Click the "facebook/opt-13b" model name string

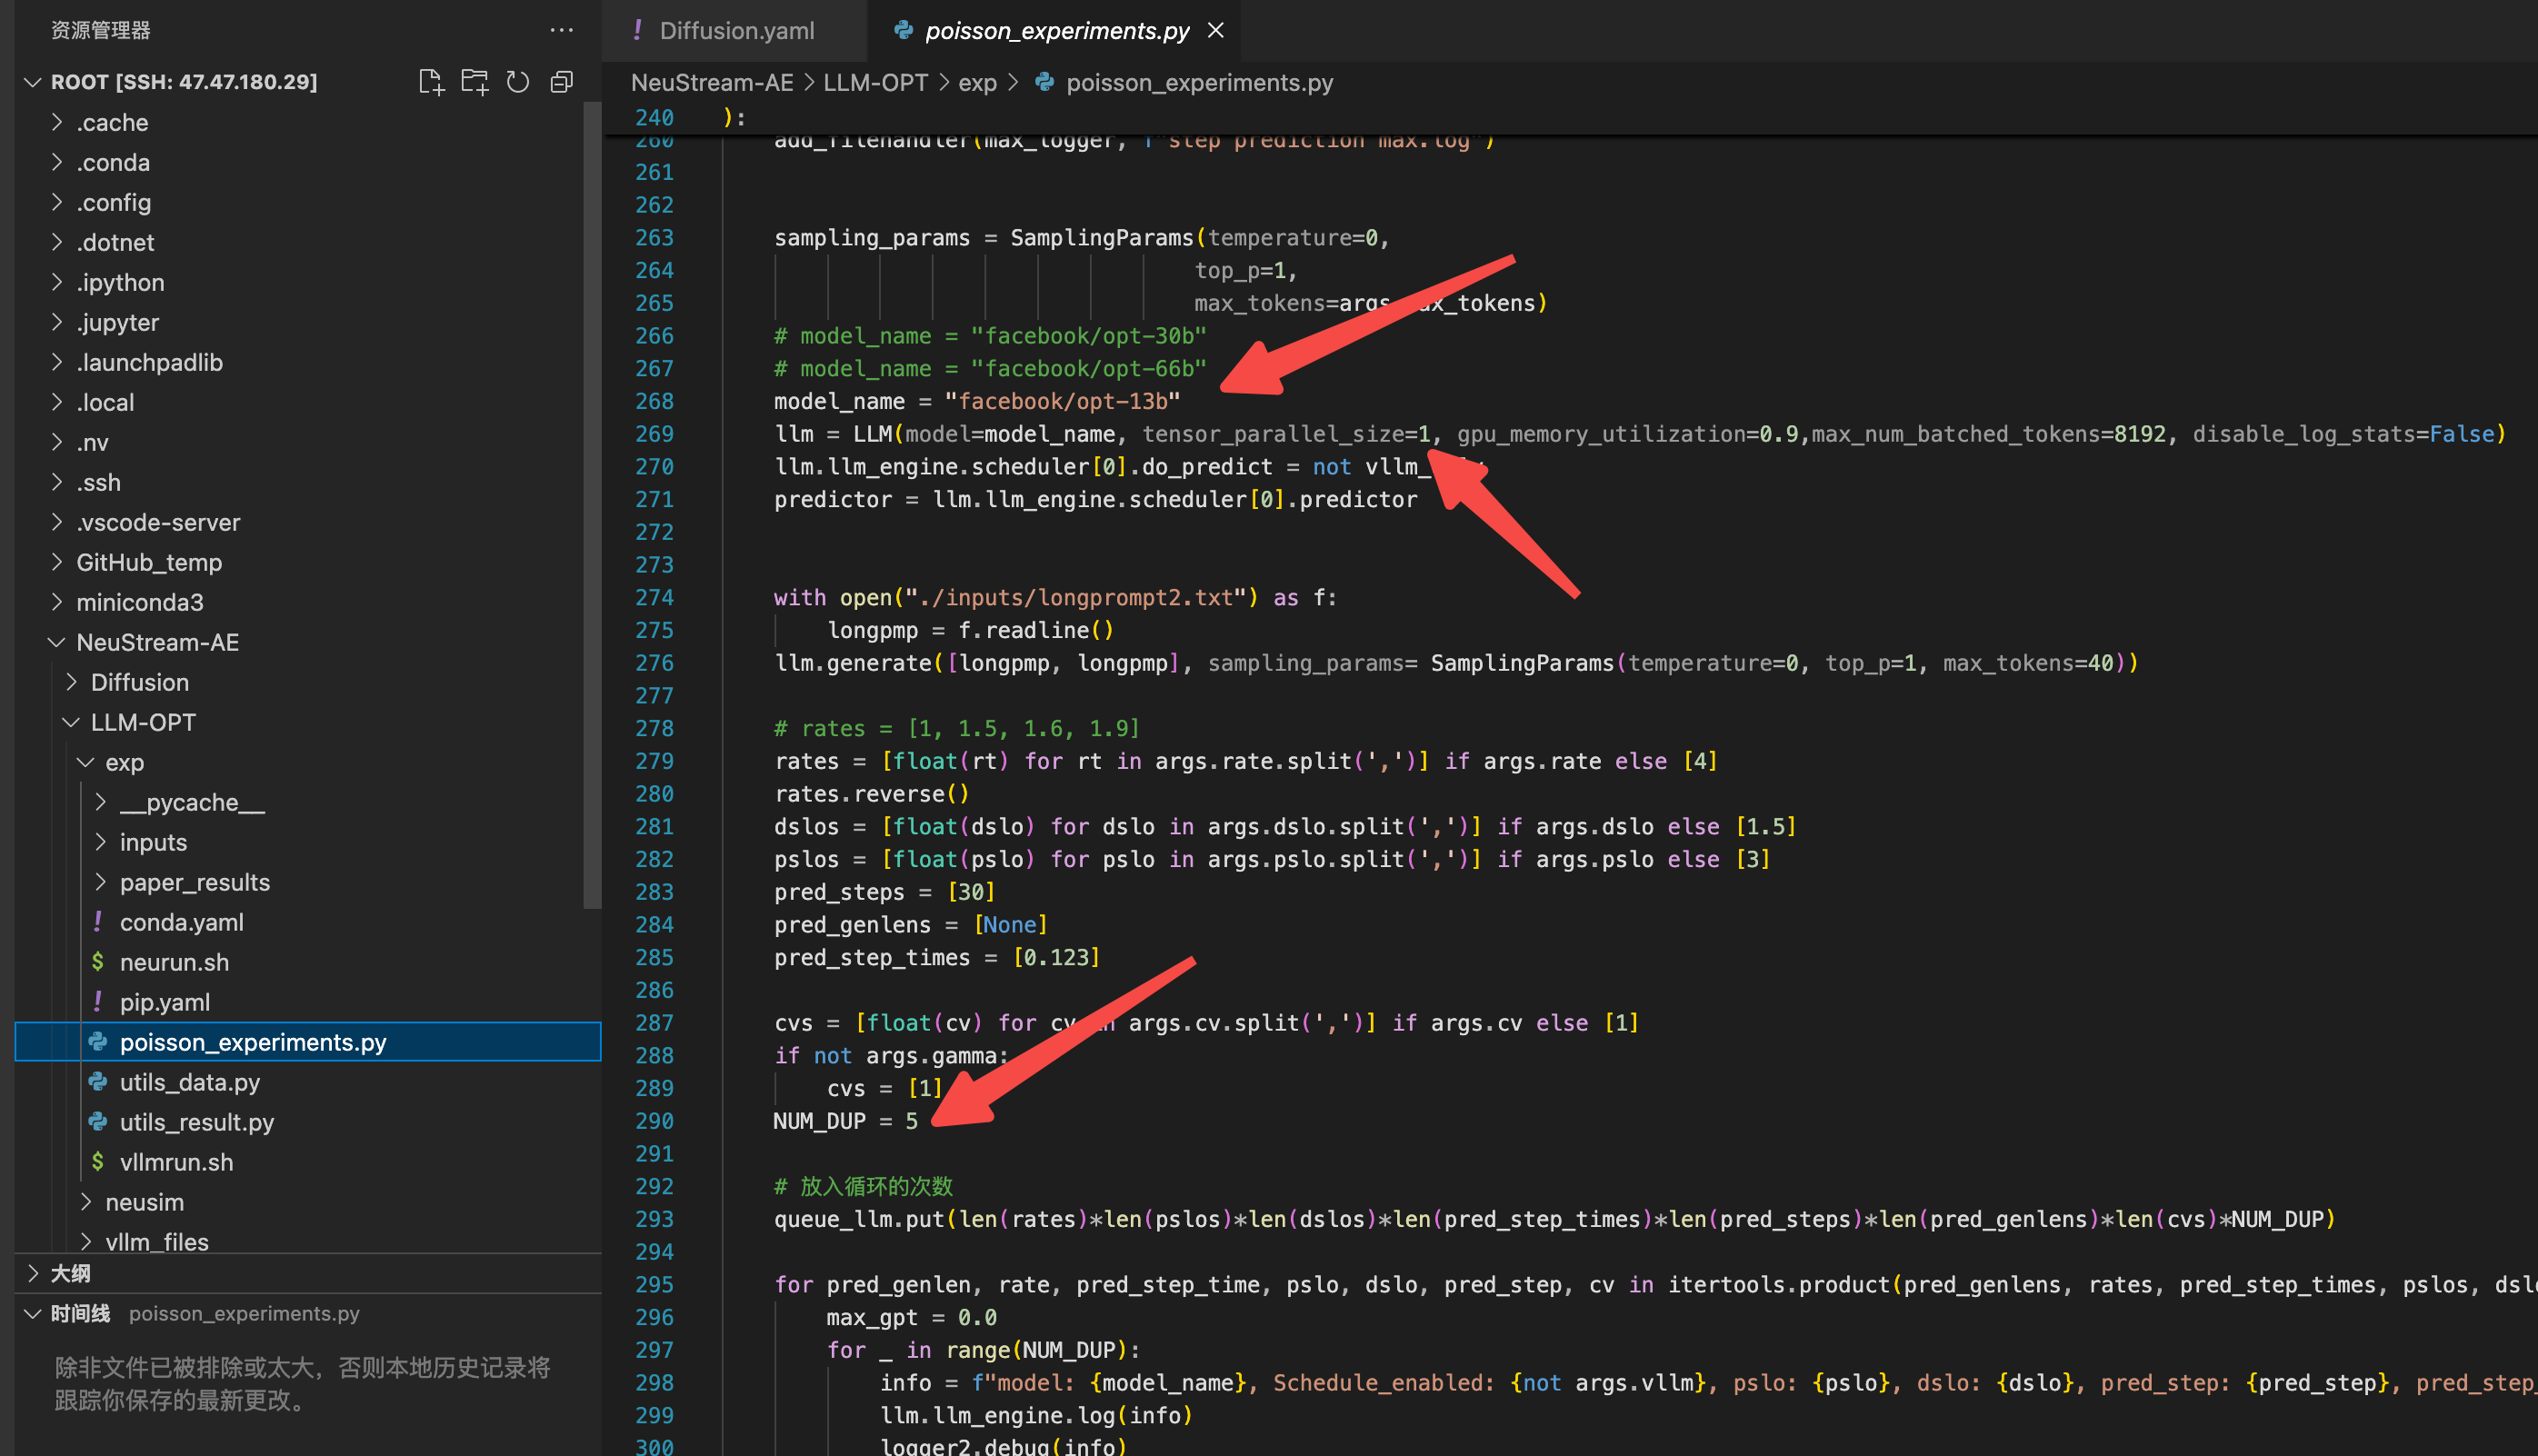pyautogui.click(x=1062, y=401)
